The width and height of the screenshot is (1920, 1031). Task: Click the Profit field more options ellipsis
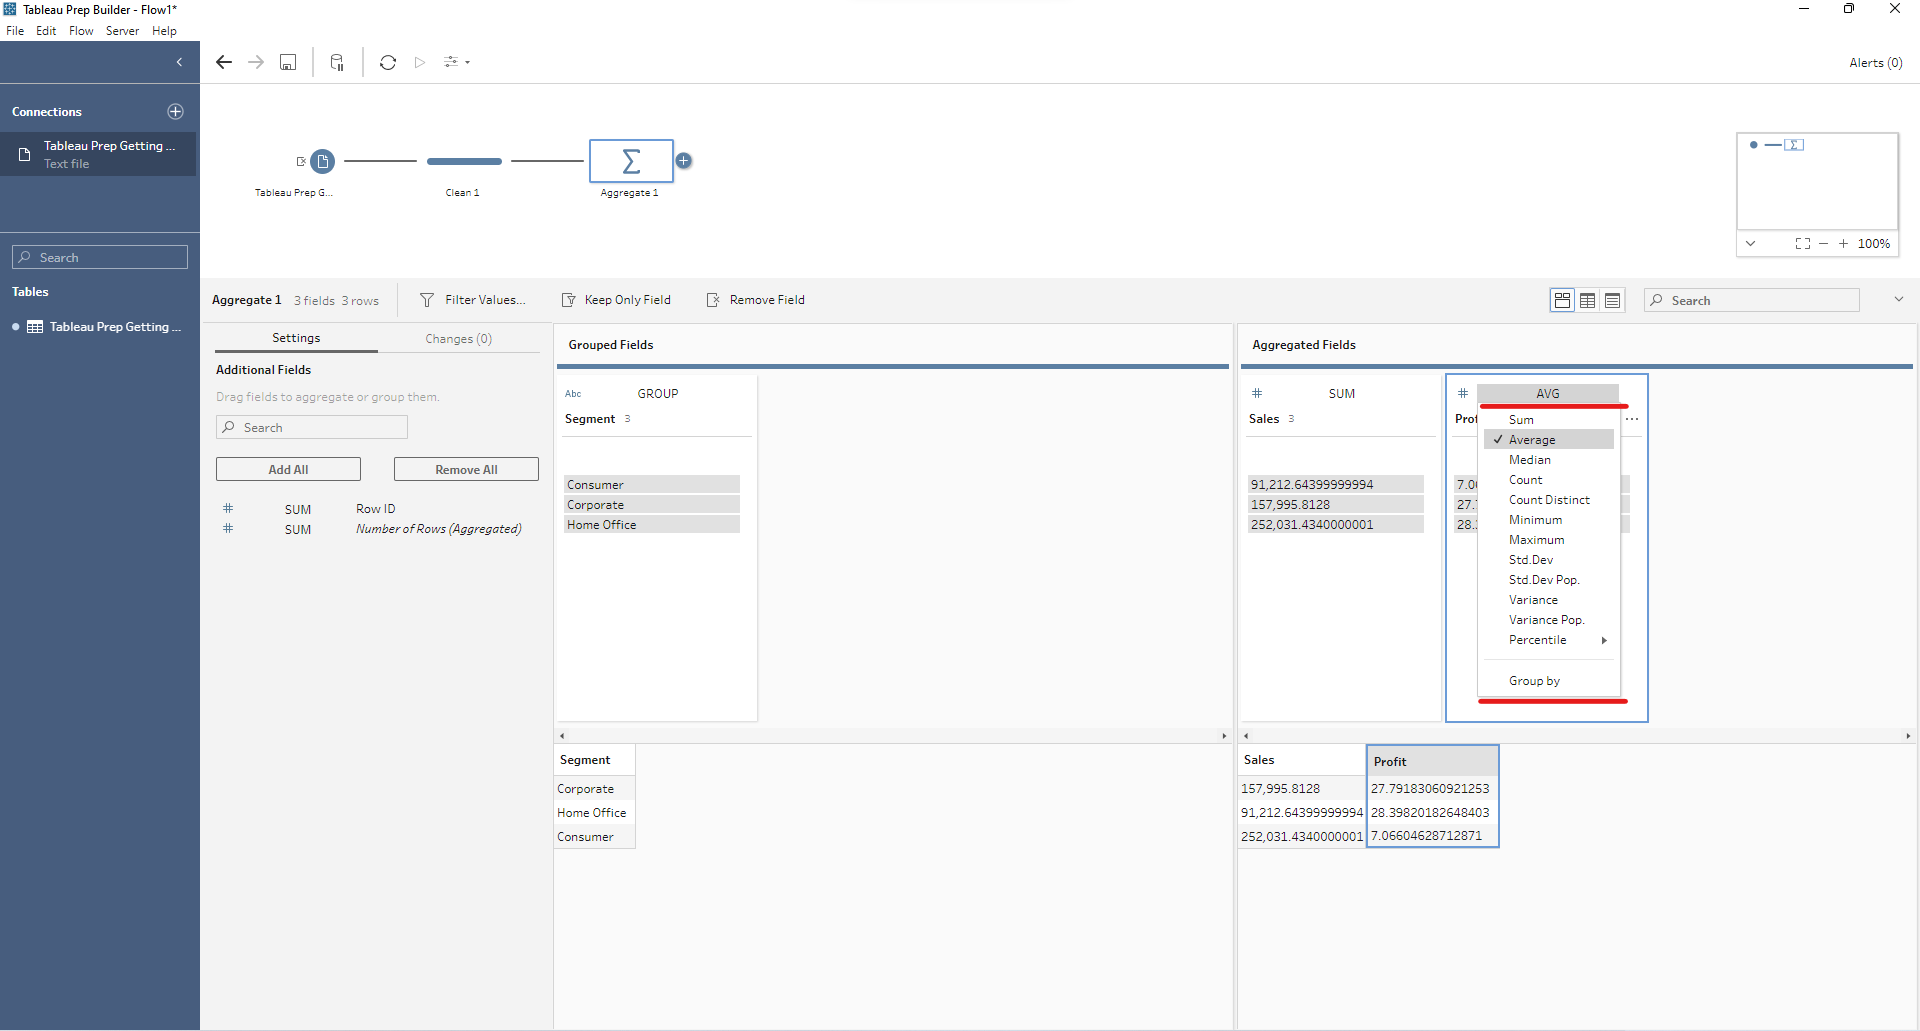(x=1632, y=419)
